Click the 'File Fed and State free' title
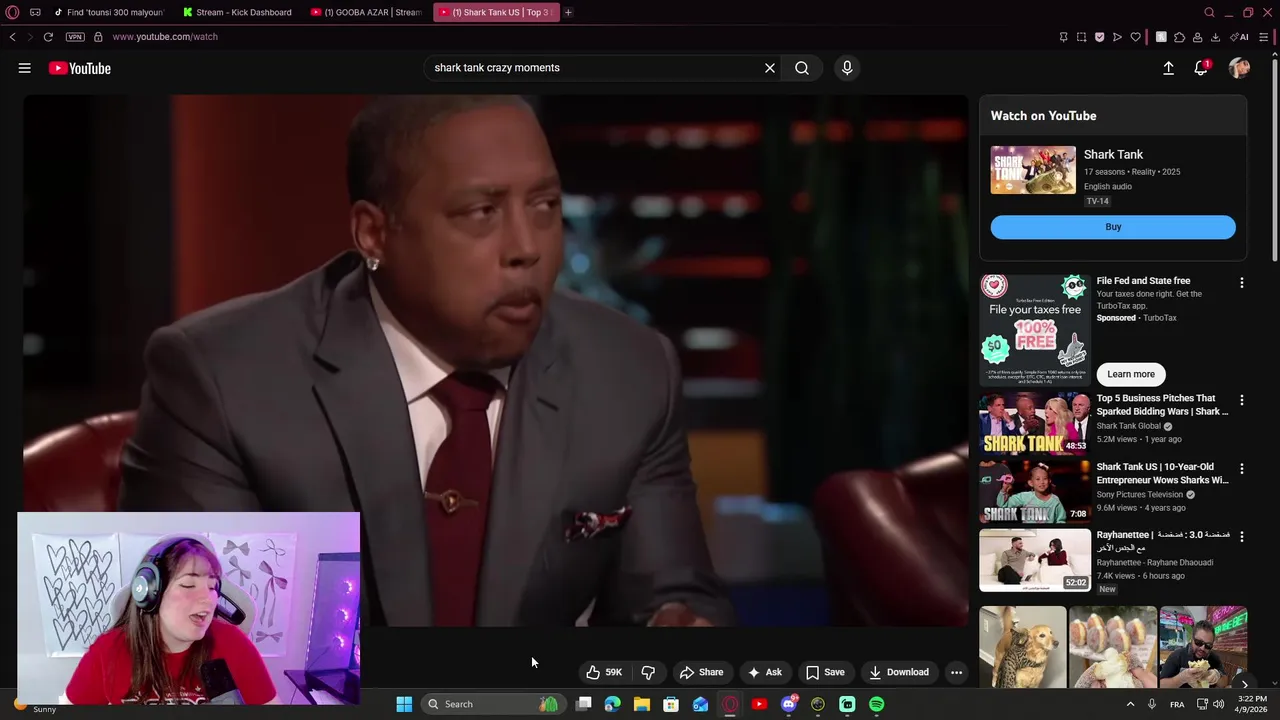The image size is (1280, 720). pyautogui.click(x=1143, y=281)
